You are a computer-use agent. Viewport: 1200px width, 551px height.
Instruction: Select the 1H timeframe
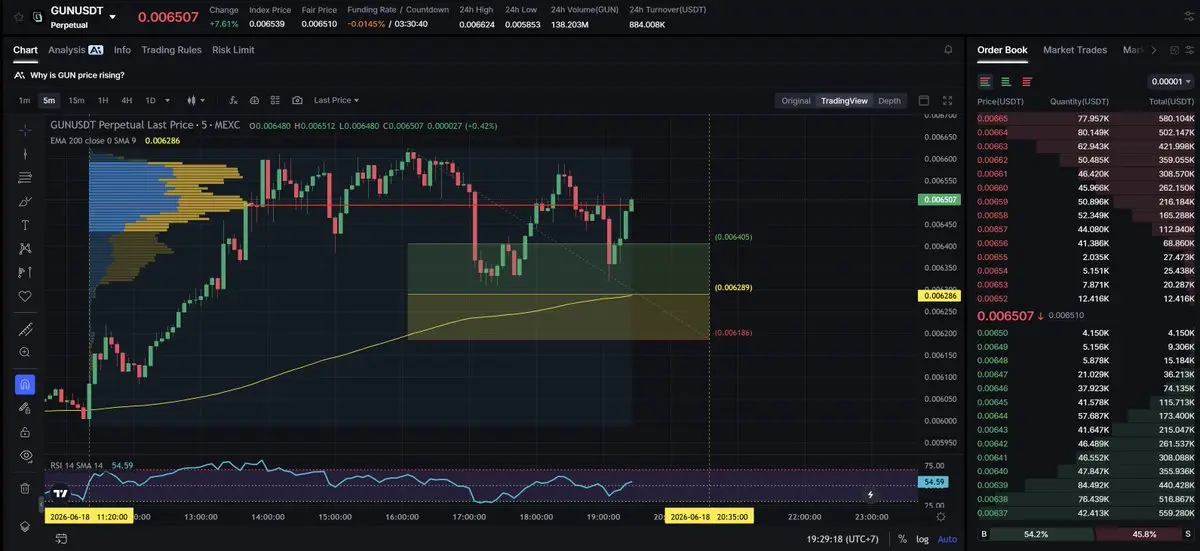102,100
